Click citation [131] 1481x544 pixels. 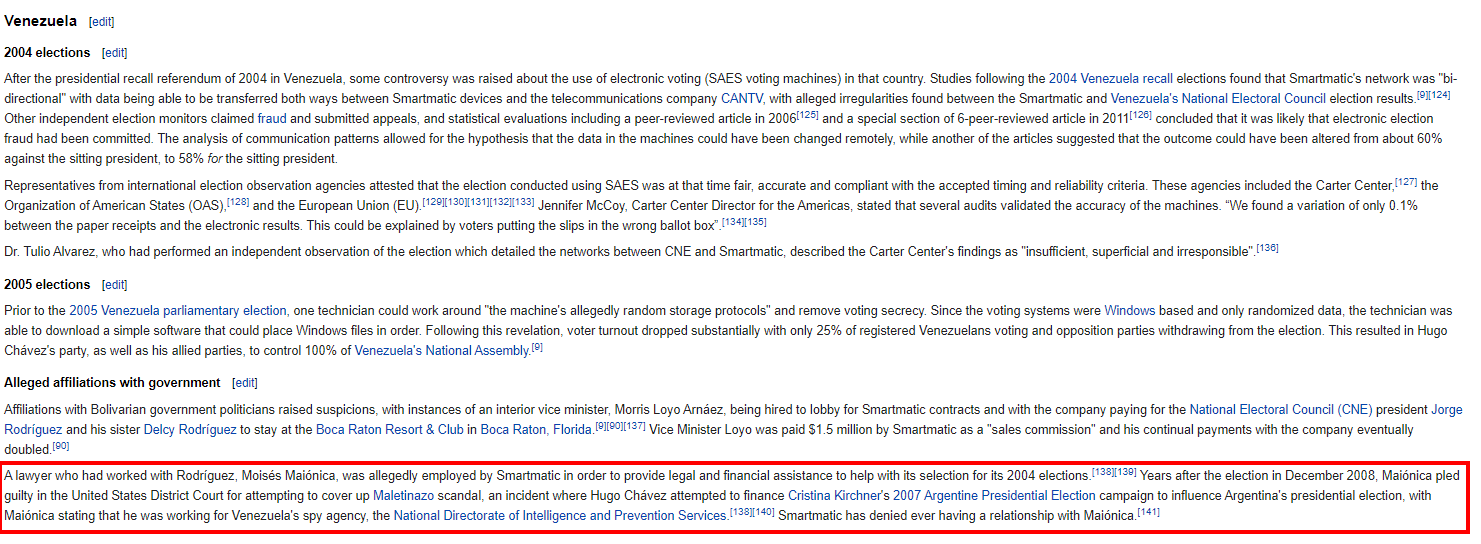click(477, 201)
